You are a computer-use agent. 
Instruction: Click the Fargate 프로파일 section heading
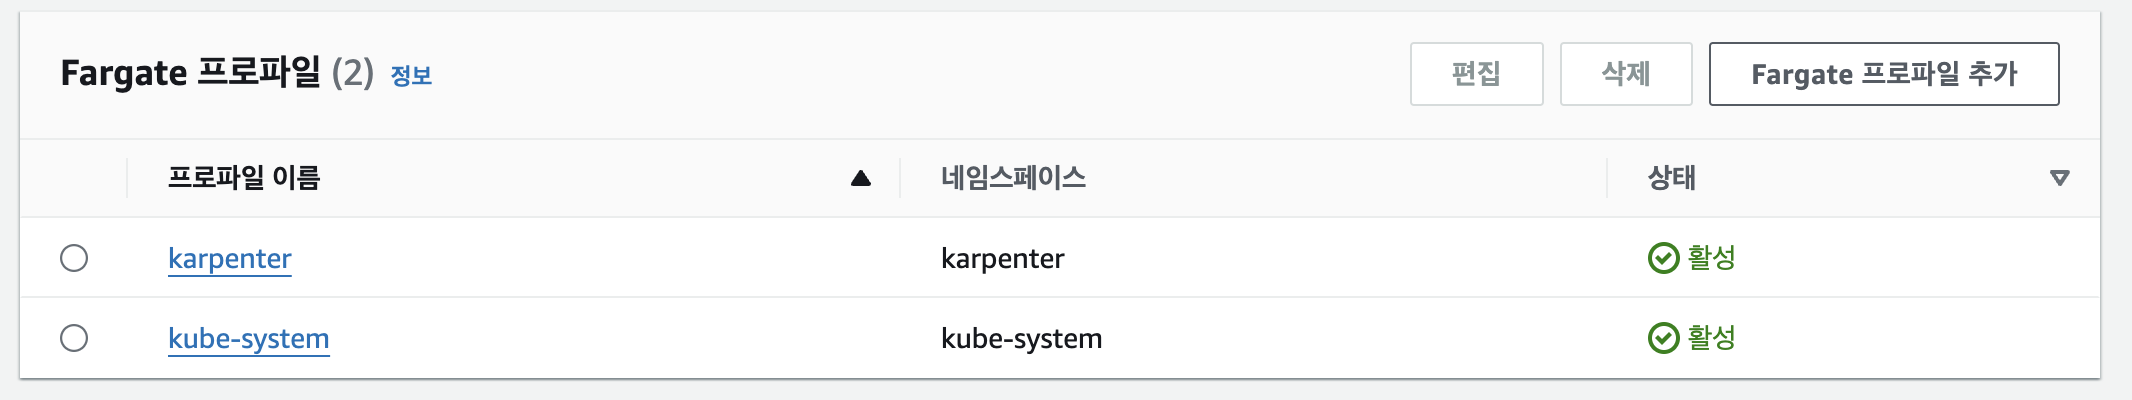point(190,73)
